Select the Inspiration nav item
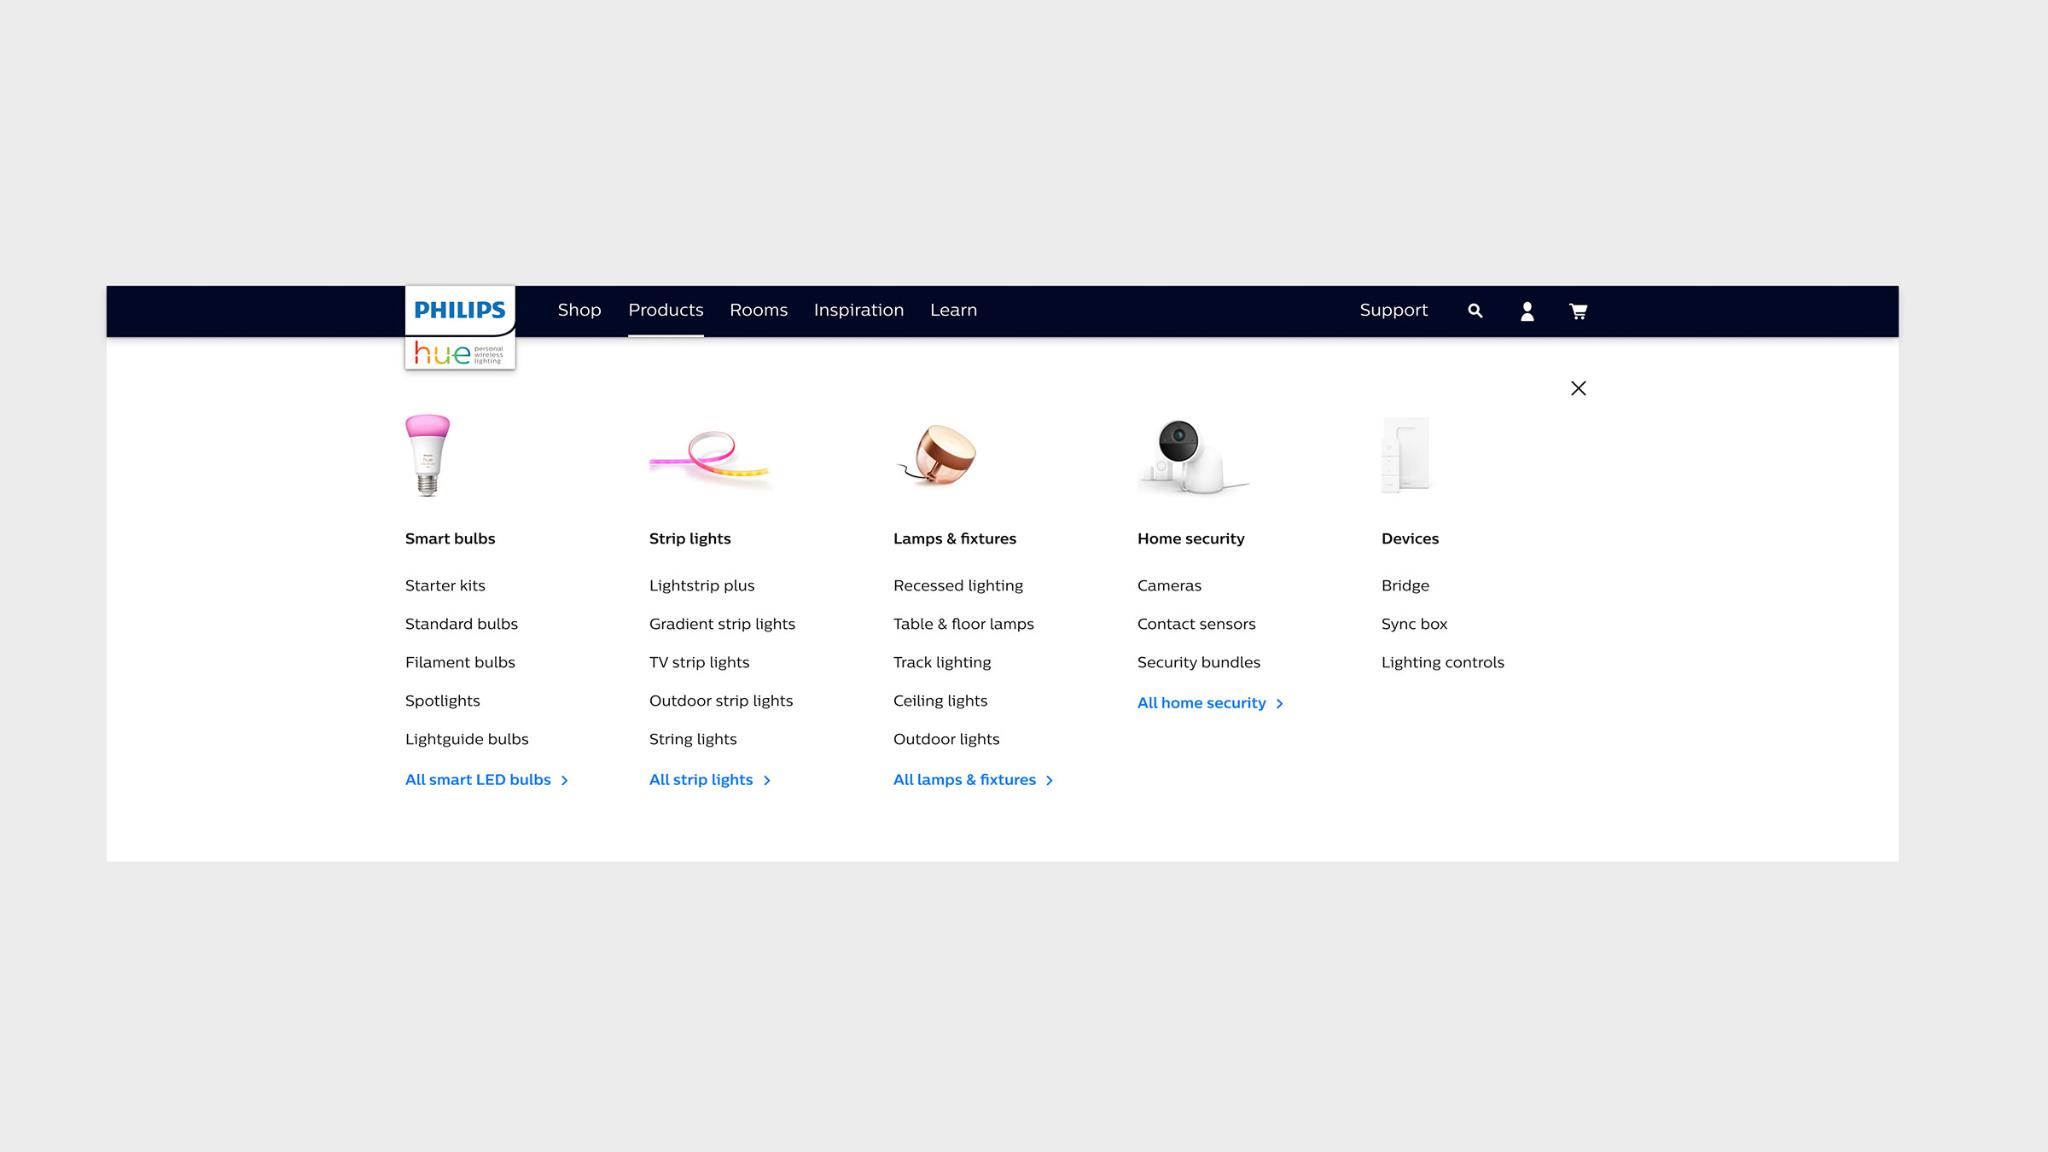 (858, 310)
